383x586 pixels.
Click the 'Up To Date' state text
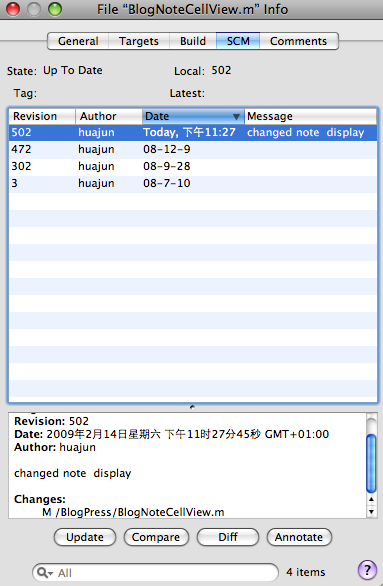[x=72, y=70]
